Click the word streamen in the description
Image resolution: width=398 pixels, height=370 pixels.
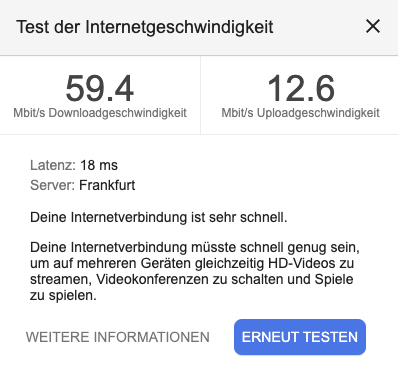point(60,279)
